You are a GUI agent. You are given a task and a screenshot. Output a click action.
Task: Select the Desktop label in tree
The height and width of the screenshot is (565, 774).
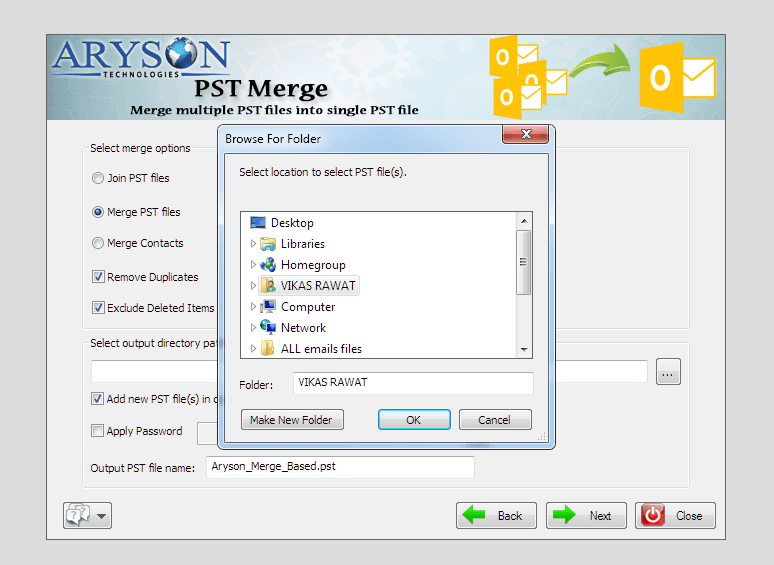[x=292, y=223]
